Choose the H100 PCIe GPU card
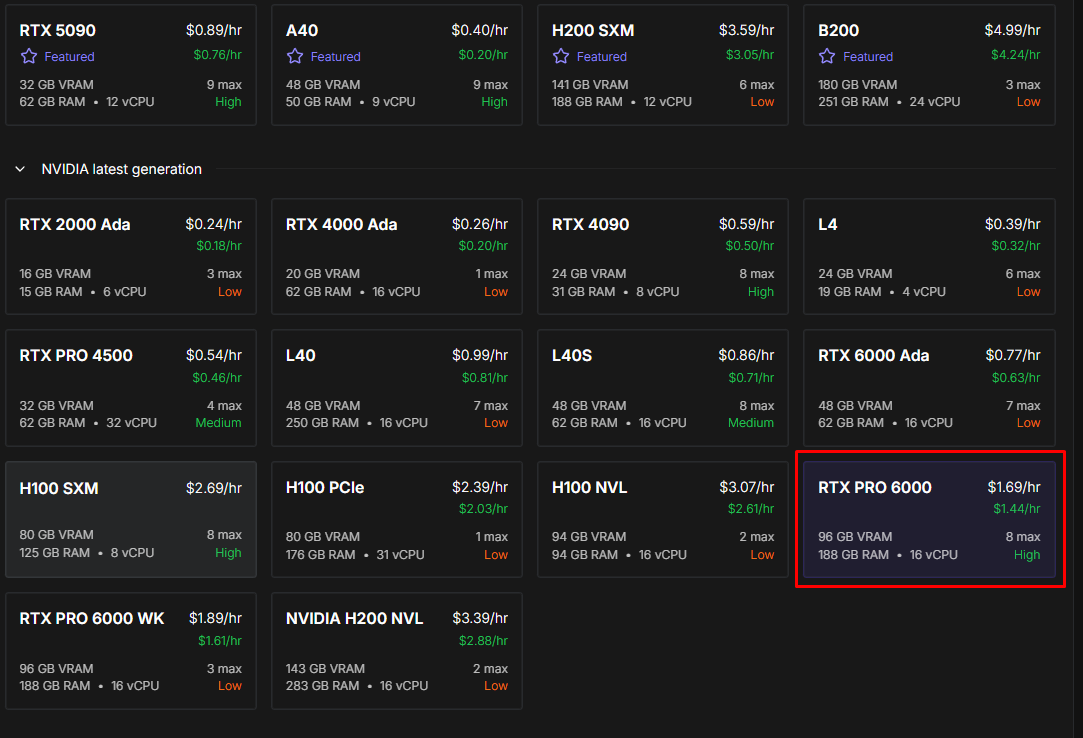The image size is (1083, 738). tap(396, 519)
